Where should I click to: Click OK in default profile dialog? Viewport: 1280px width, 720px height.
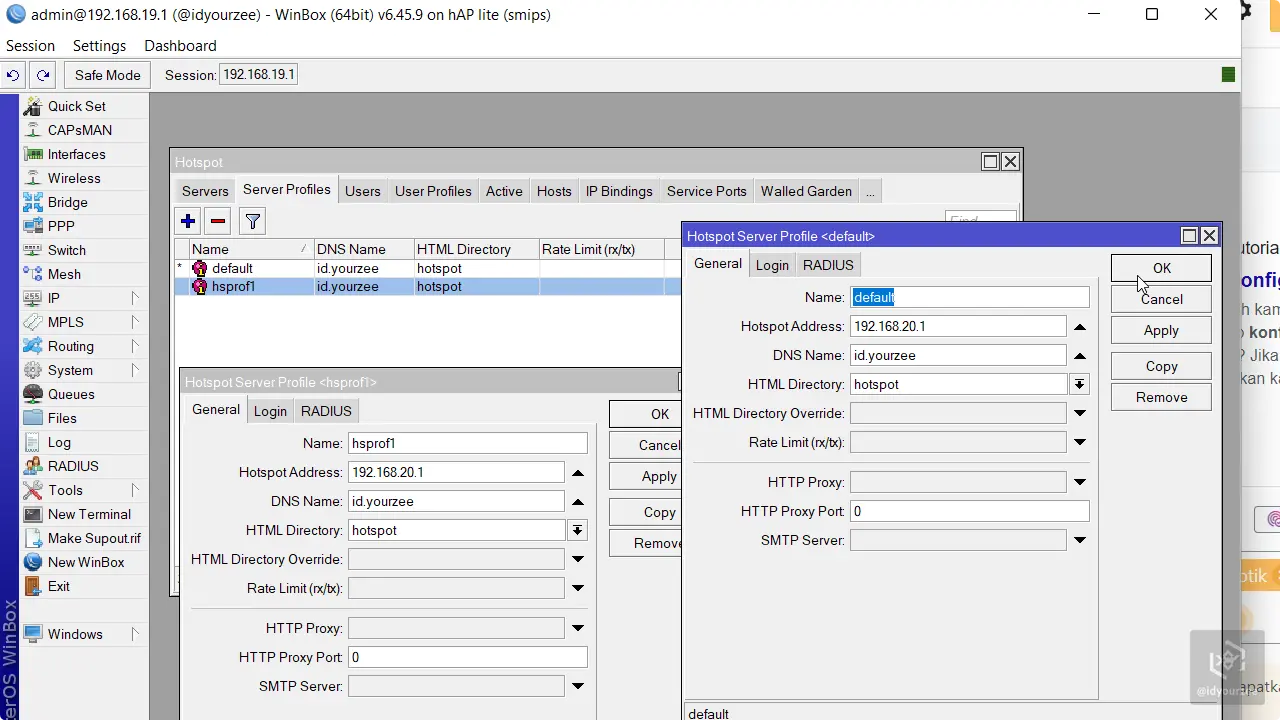click(1161, 268)
